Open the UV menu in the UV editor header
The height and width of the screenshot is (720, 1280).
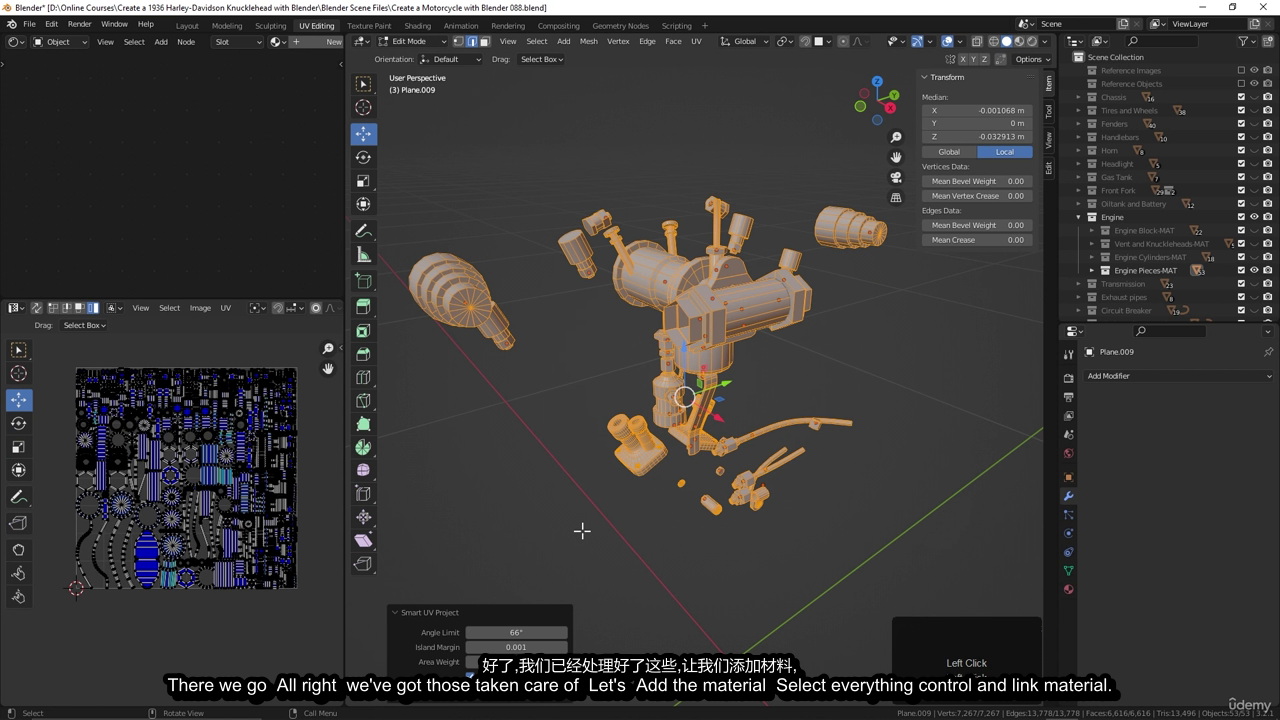pyautogui.click(x=225, y=308)
